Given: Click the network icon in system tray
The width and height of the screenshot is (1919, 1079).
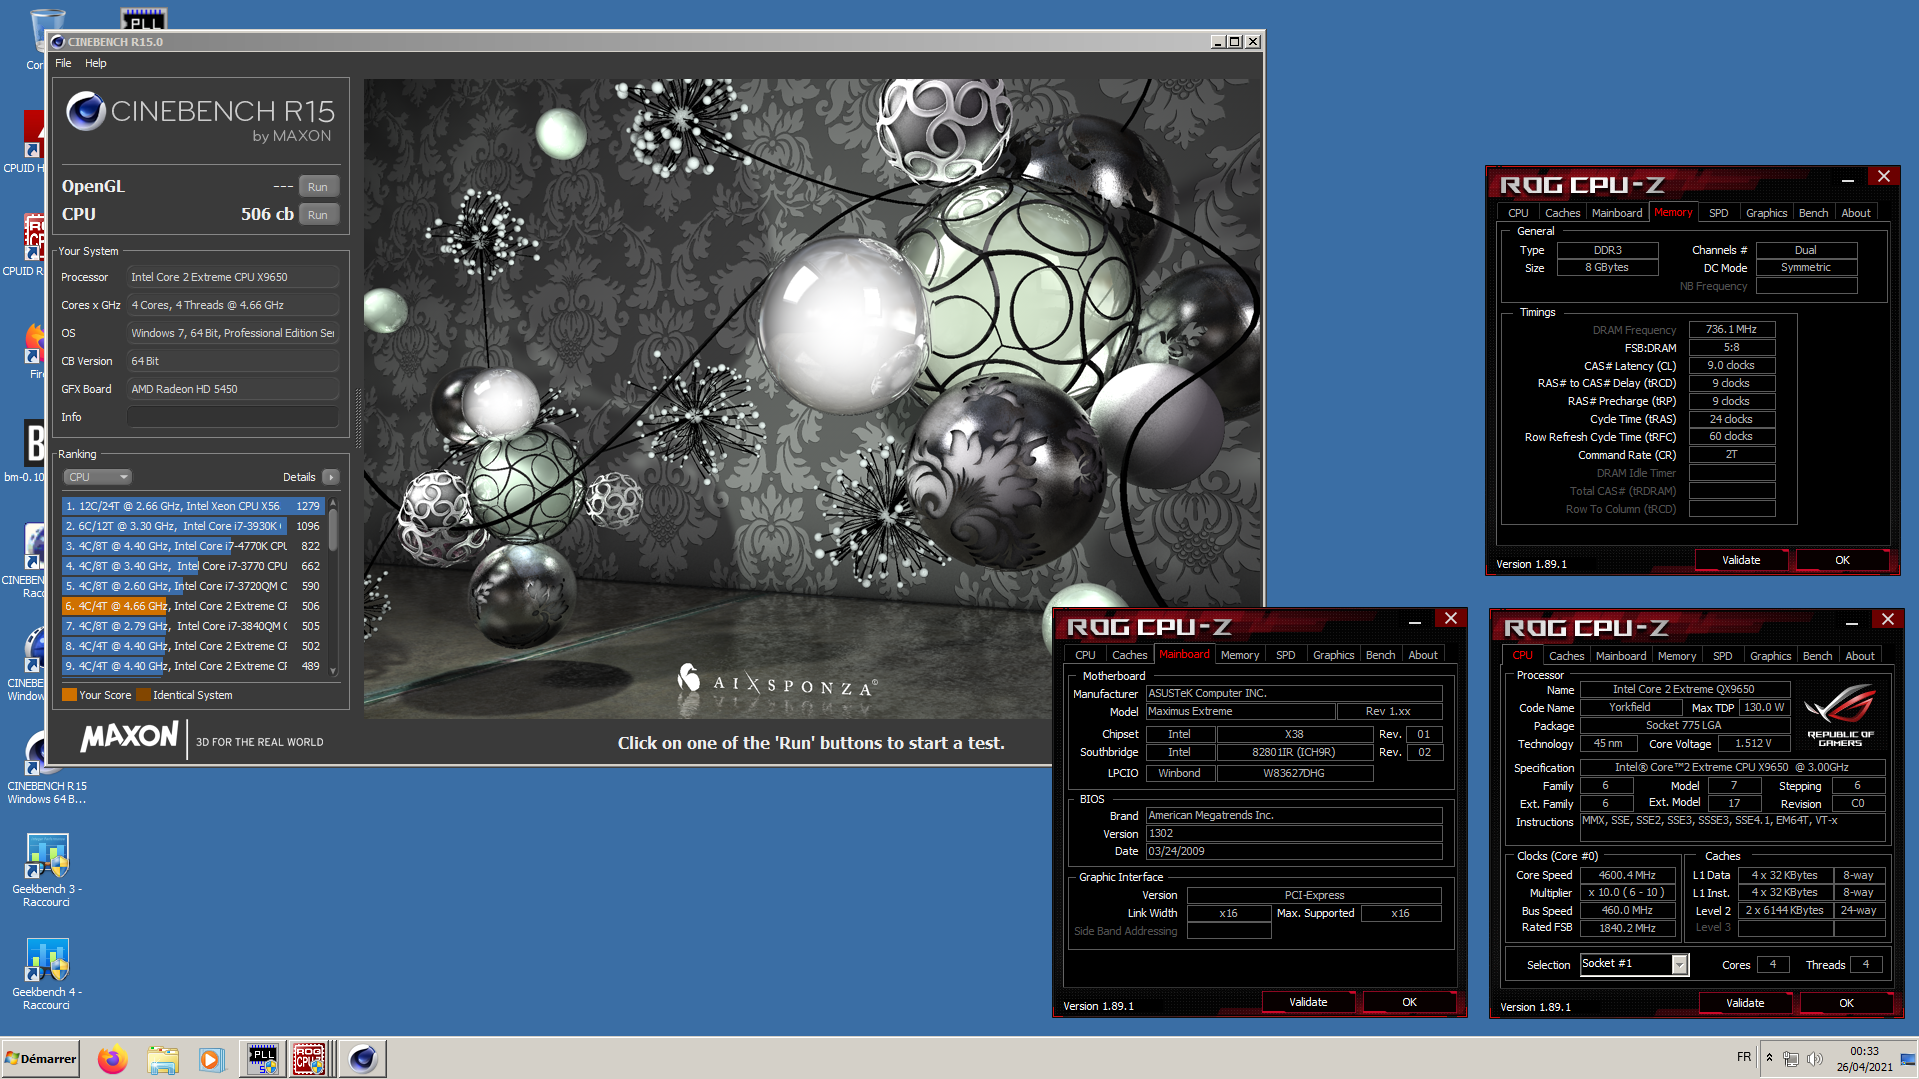Looking at the screenshot, I should (x=1791, y=1058).
